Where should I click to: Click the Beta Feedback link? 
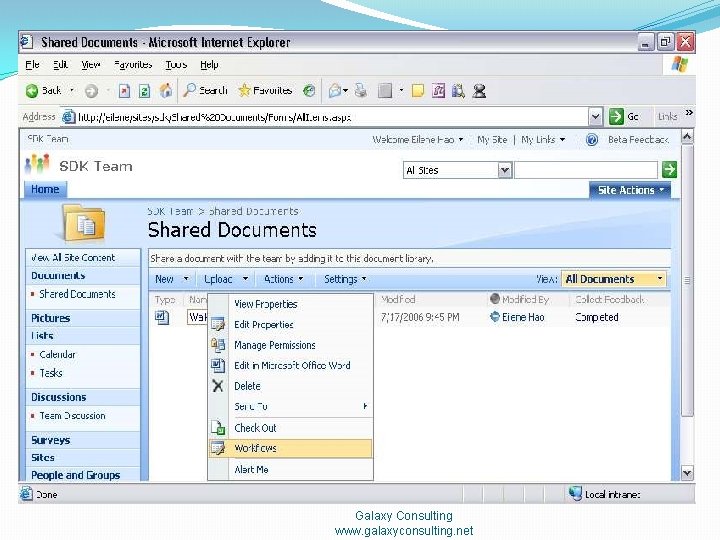point(638,140)
